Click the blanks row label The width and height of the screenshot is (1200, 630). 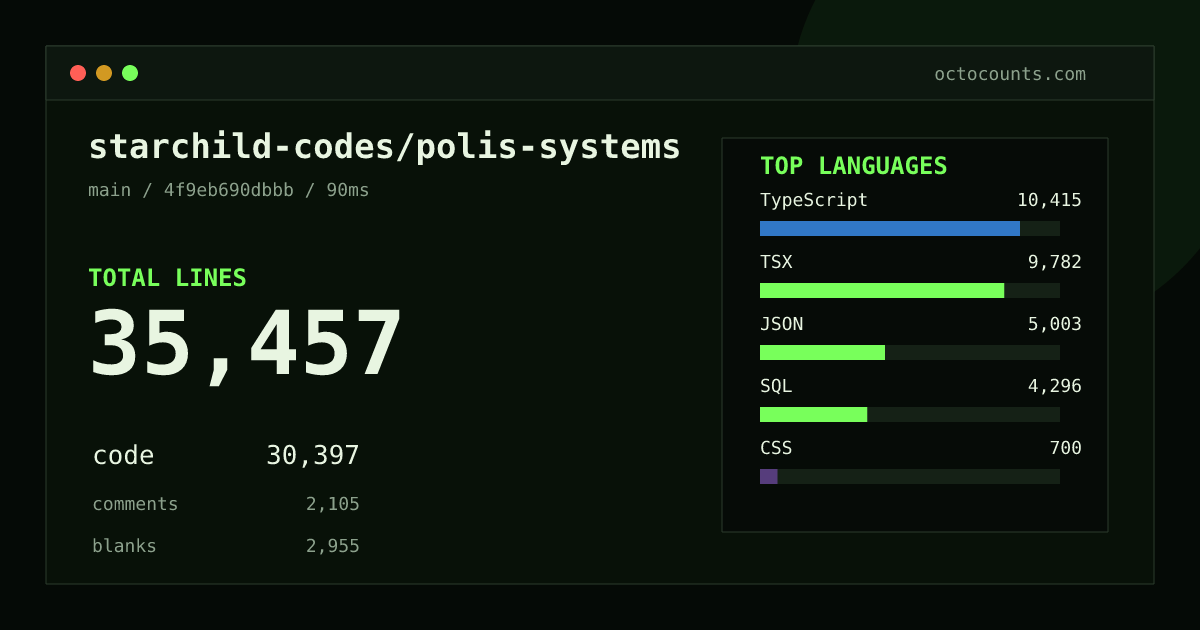[124, 546]
